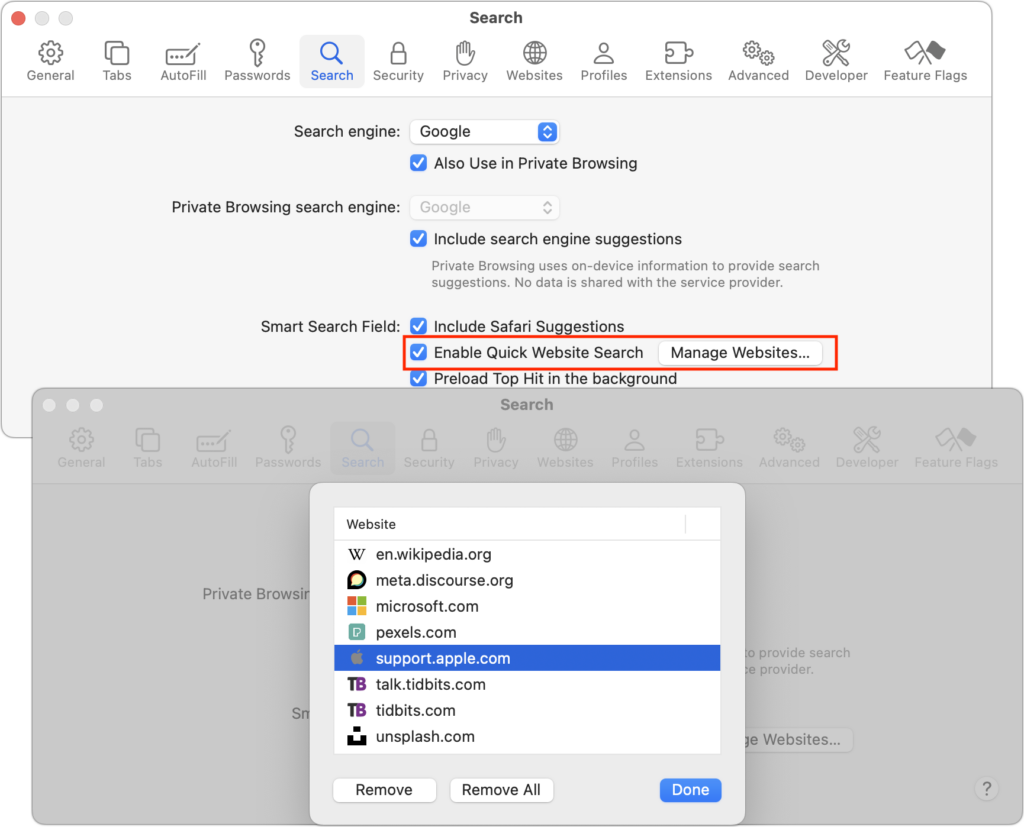1024x827 pixels.
Task: Open Private Browsing search engine dropdown
Action: pos(484,207)
